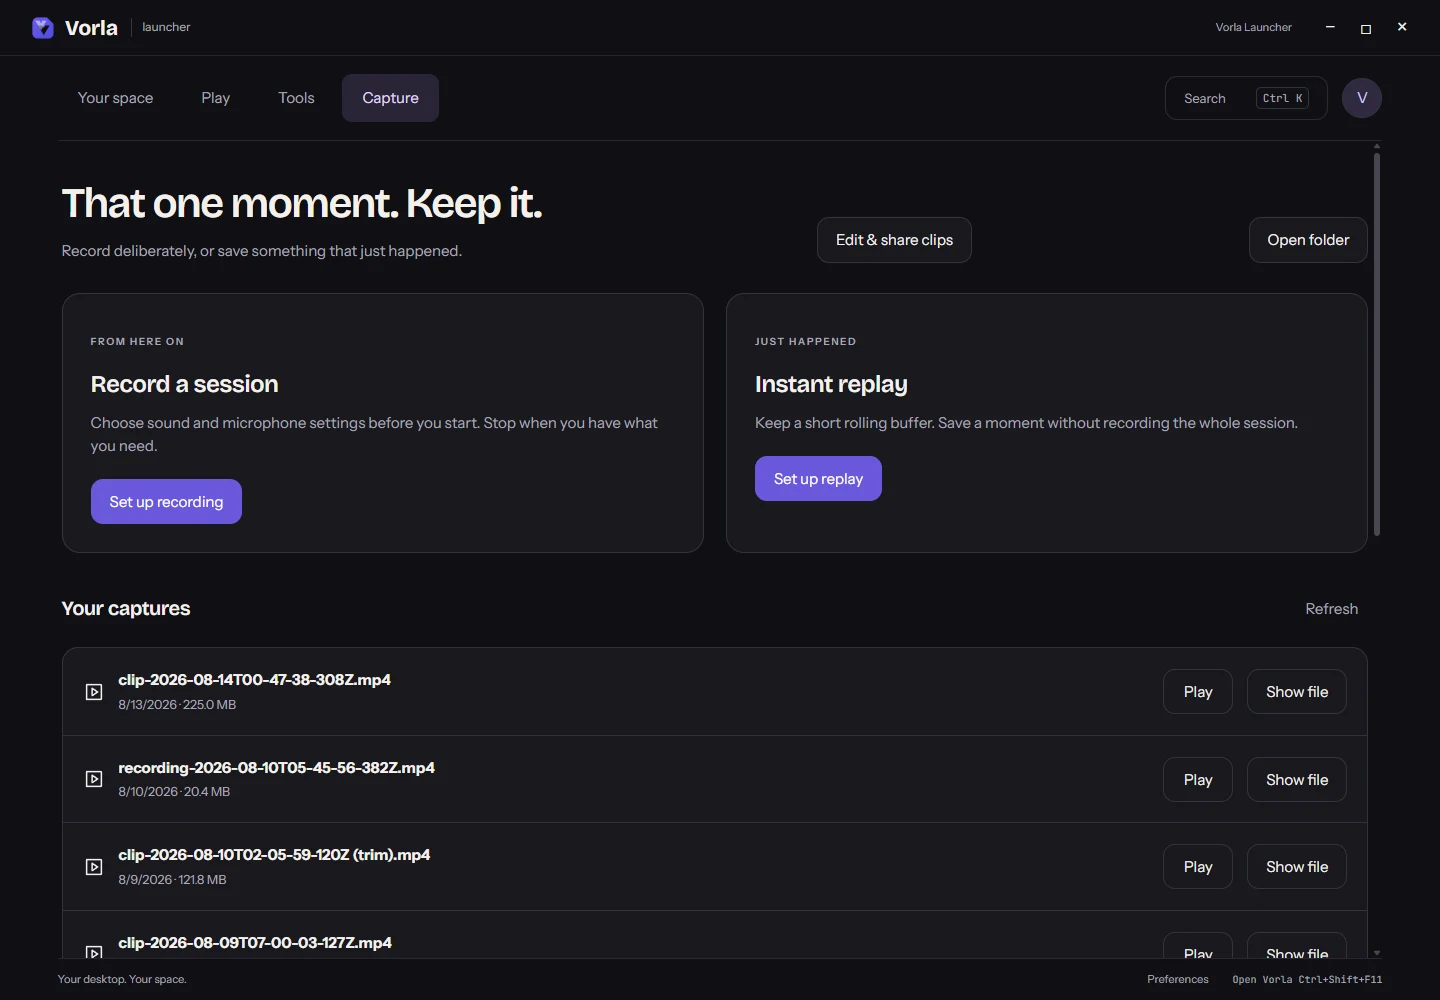The height and width of the screenshot is (1000, 1440).
Task: Click the 'Record a session' heading
Action: [184, 384]
